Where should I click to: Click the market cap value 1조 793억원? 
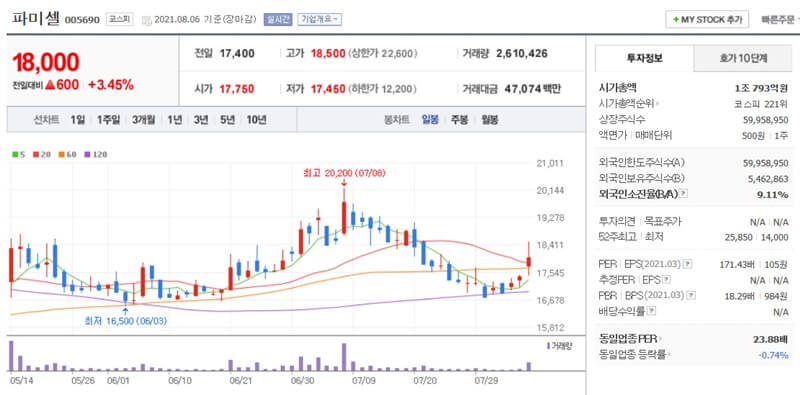point(762,88)
